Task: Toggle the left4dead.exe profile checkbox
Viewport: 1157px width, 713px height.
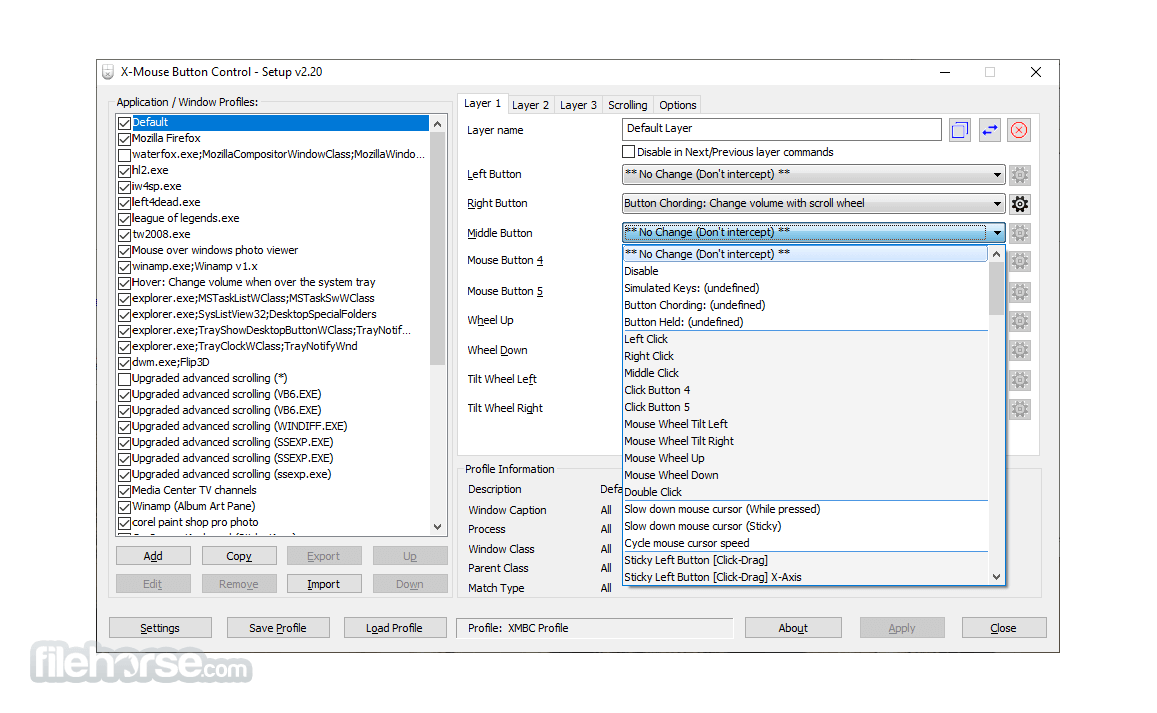Action: click(x=125, y=203)
